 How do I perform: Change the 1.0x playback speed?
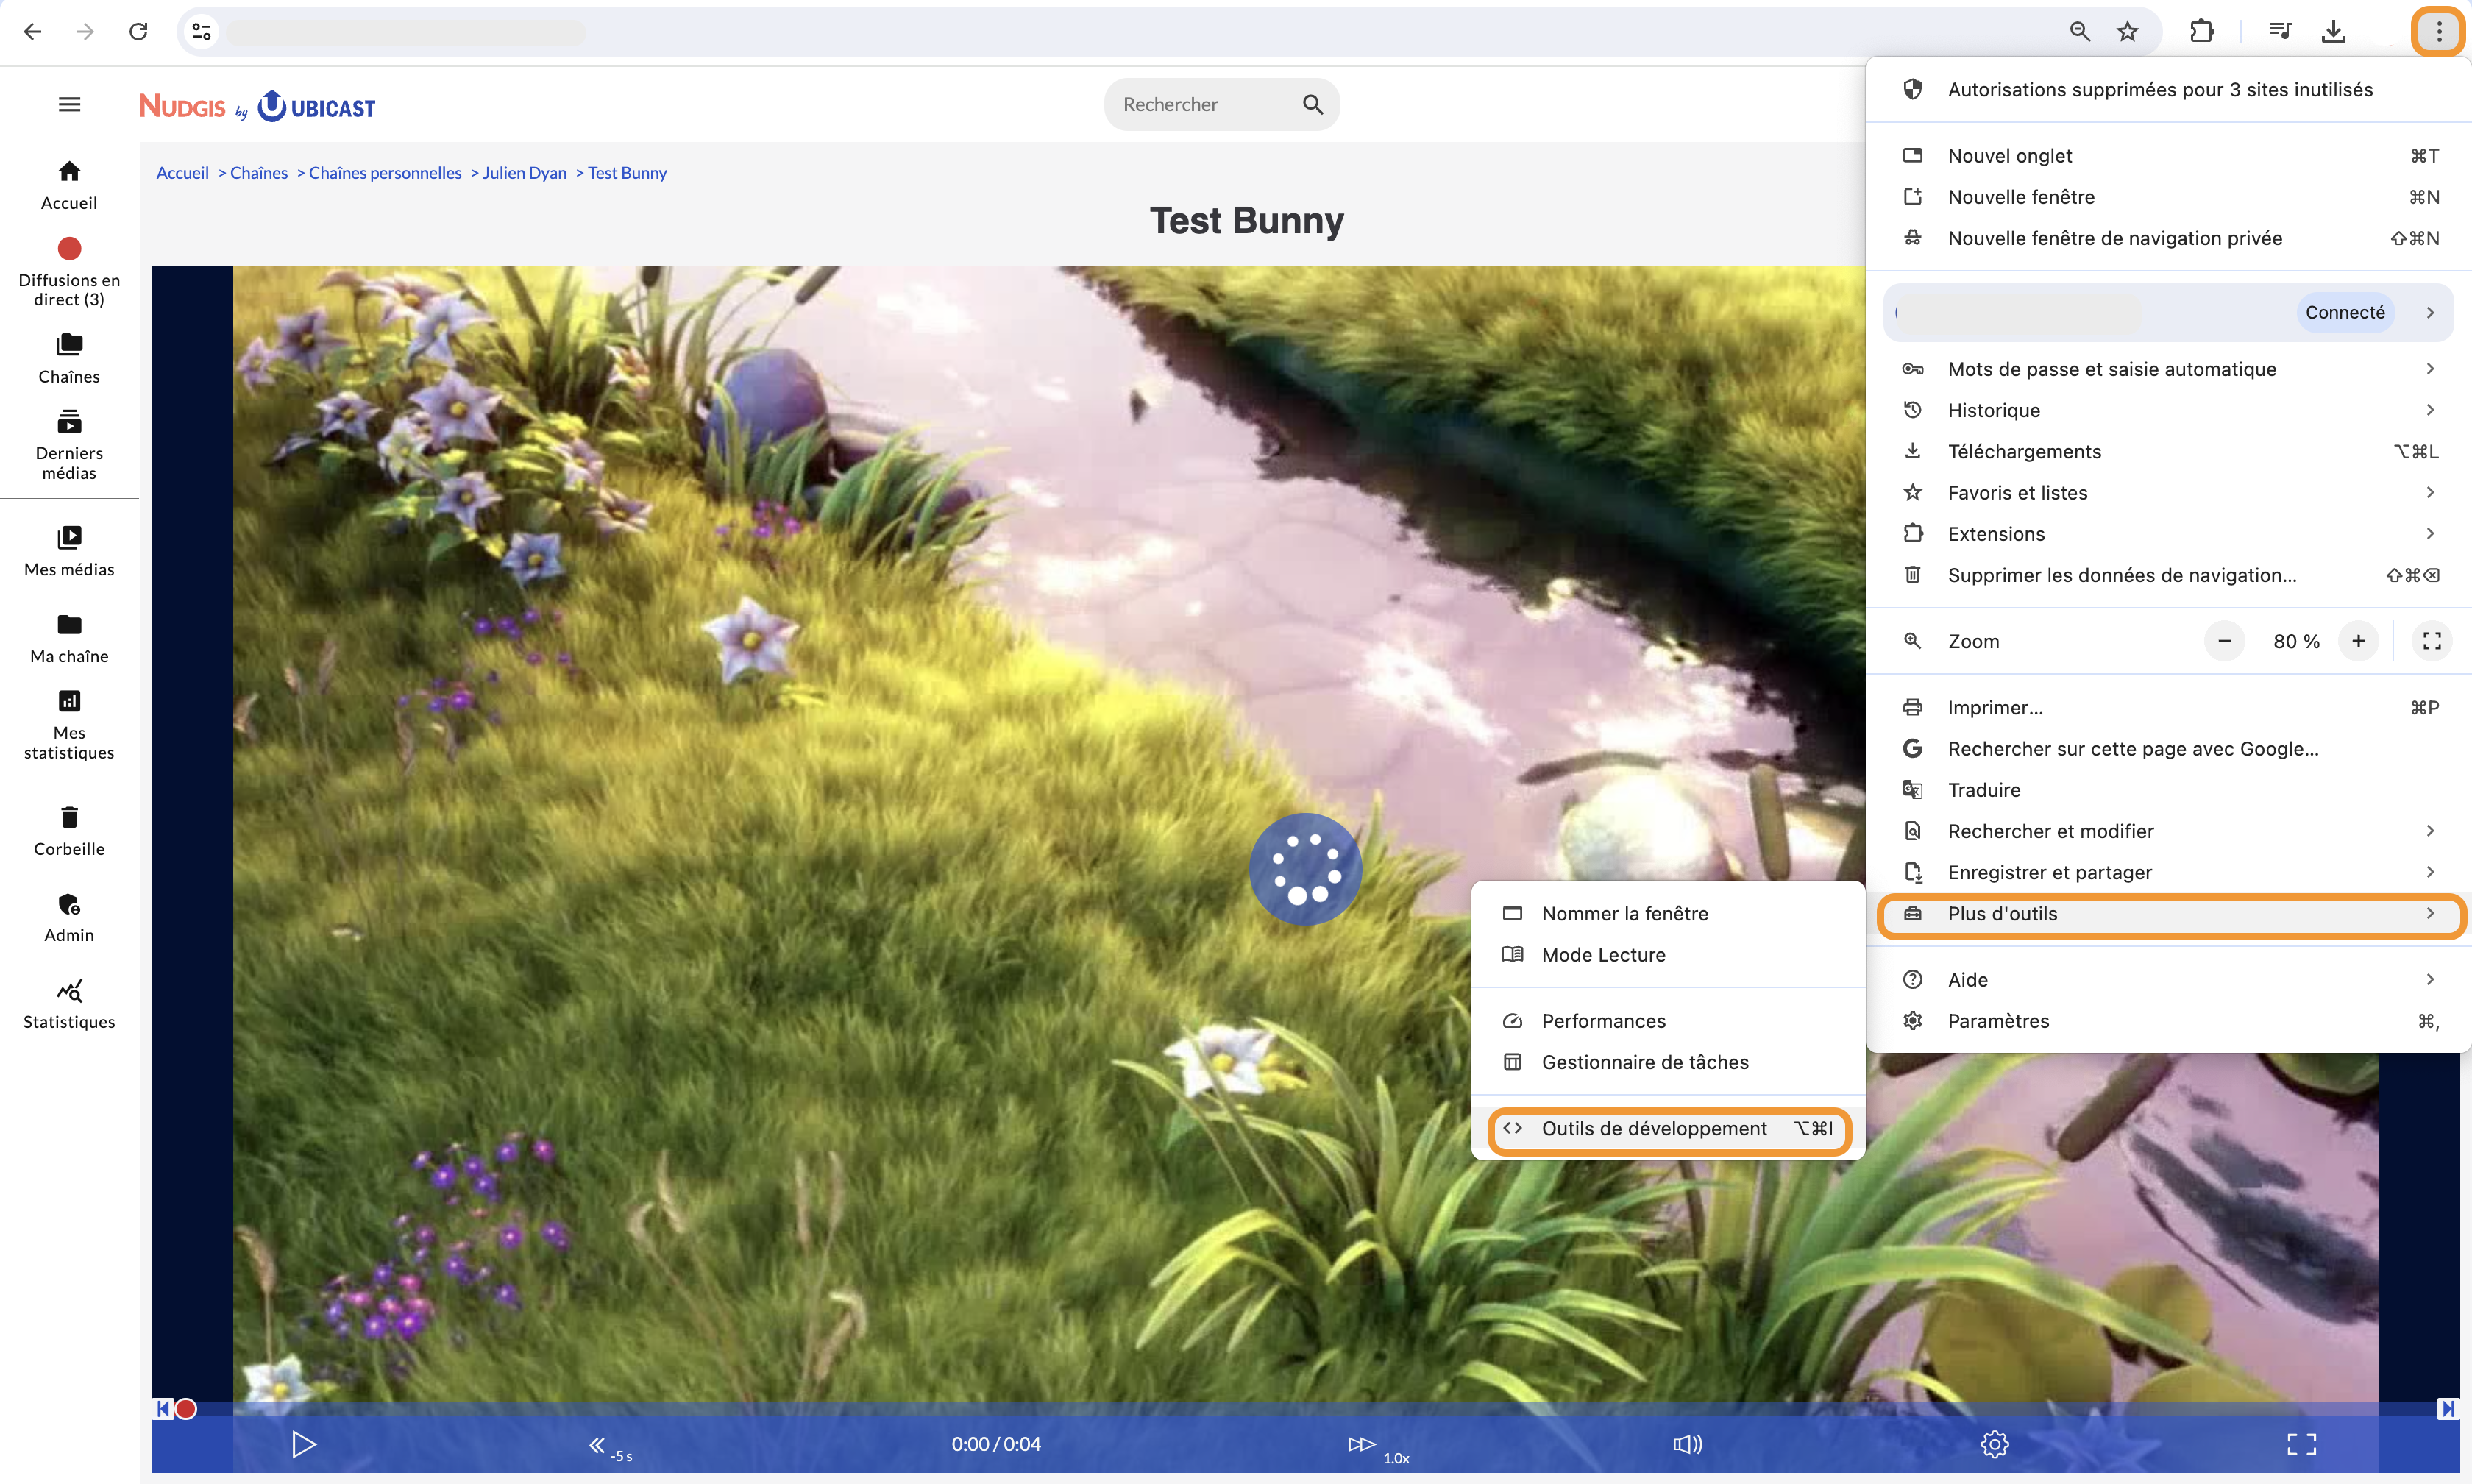1378,1448
